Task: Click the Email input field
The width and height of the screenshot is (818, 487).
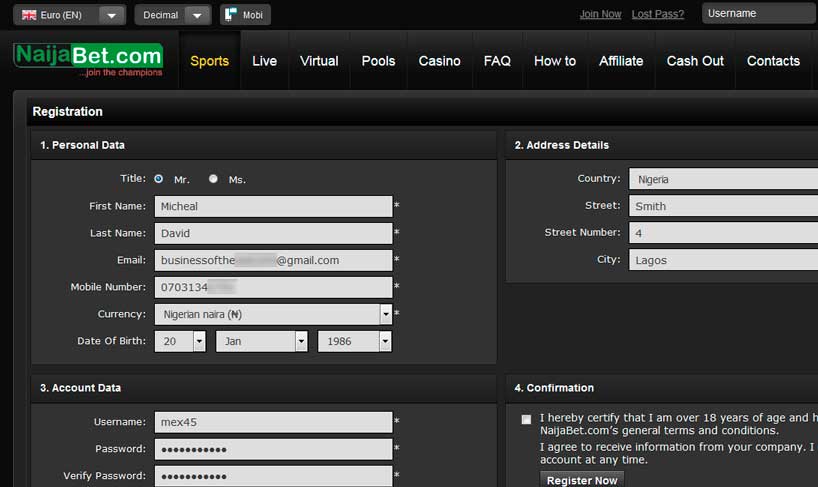Action: 273,260
